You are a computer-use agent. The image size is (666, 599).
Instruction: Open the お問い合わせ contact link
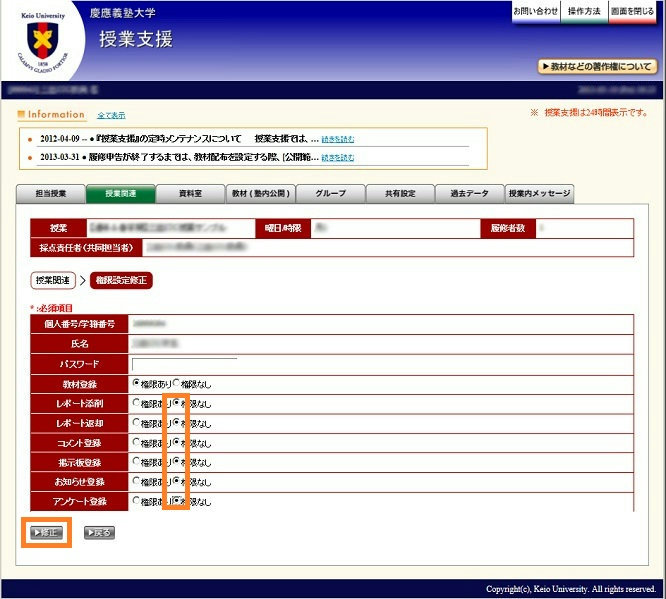535,11
